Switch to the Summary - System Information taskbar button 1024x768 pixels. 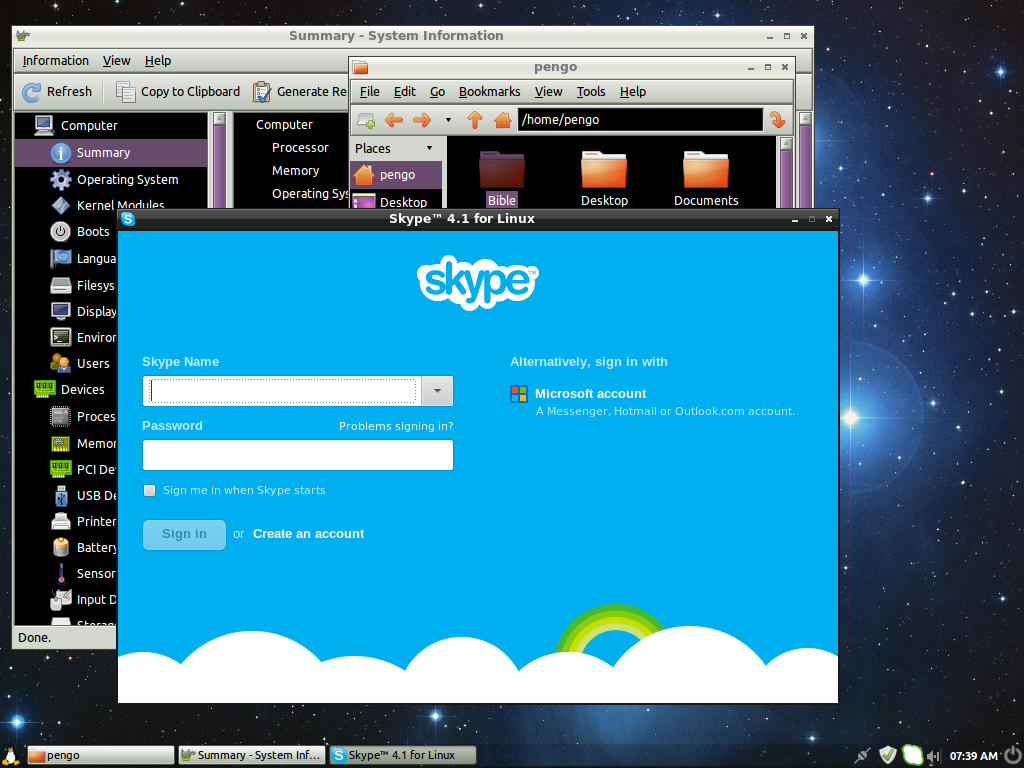pyautogui.click(x=252, y=756)
